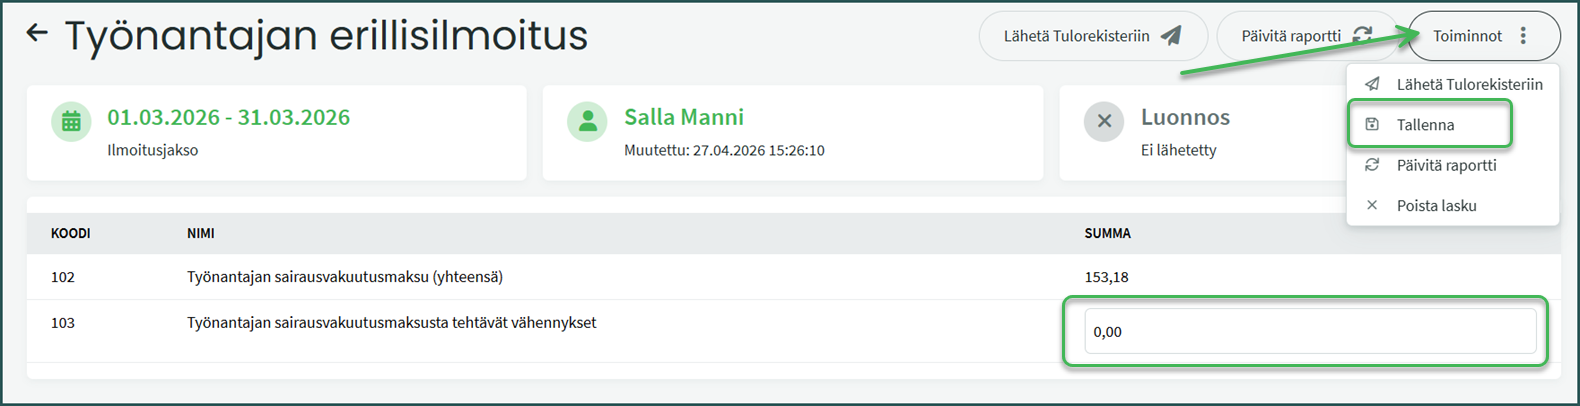This screenshot has height=406, width=1580.
Task: Click the grey X status icon
Action: [x=1103, y=122]
